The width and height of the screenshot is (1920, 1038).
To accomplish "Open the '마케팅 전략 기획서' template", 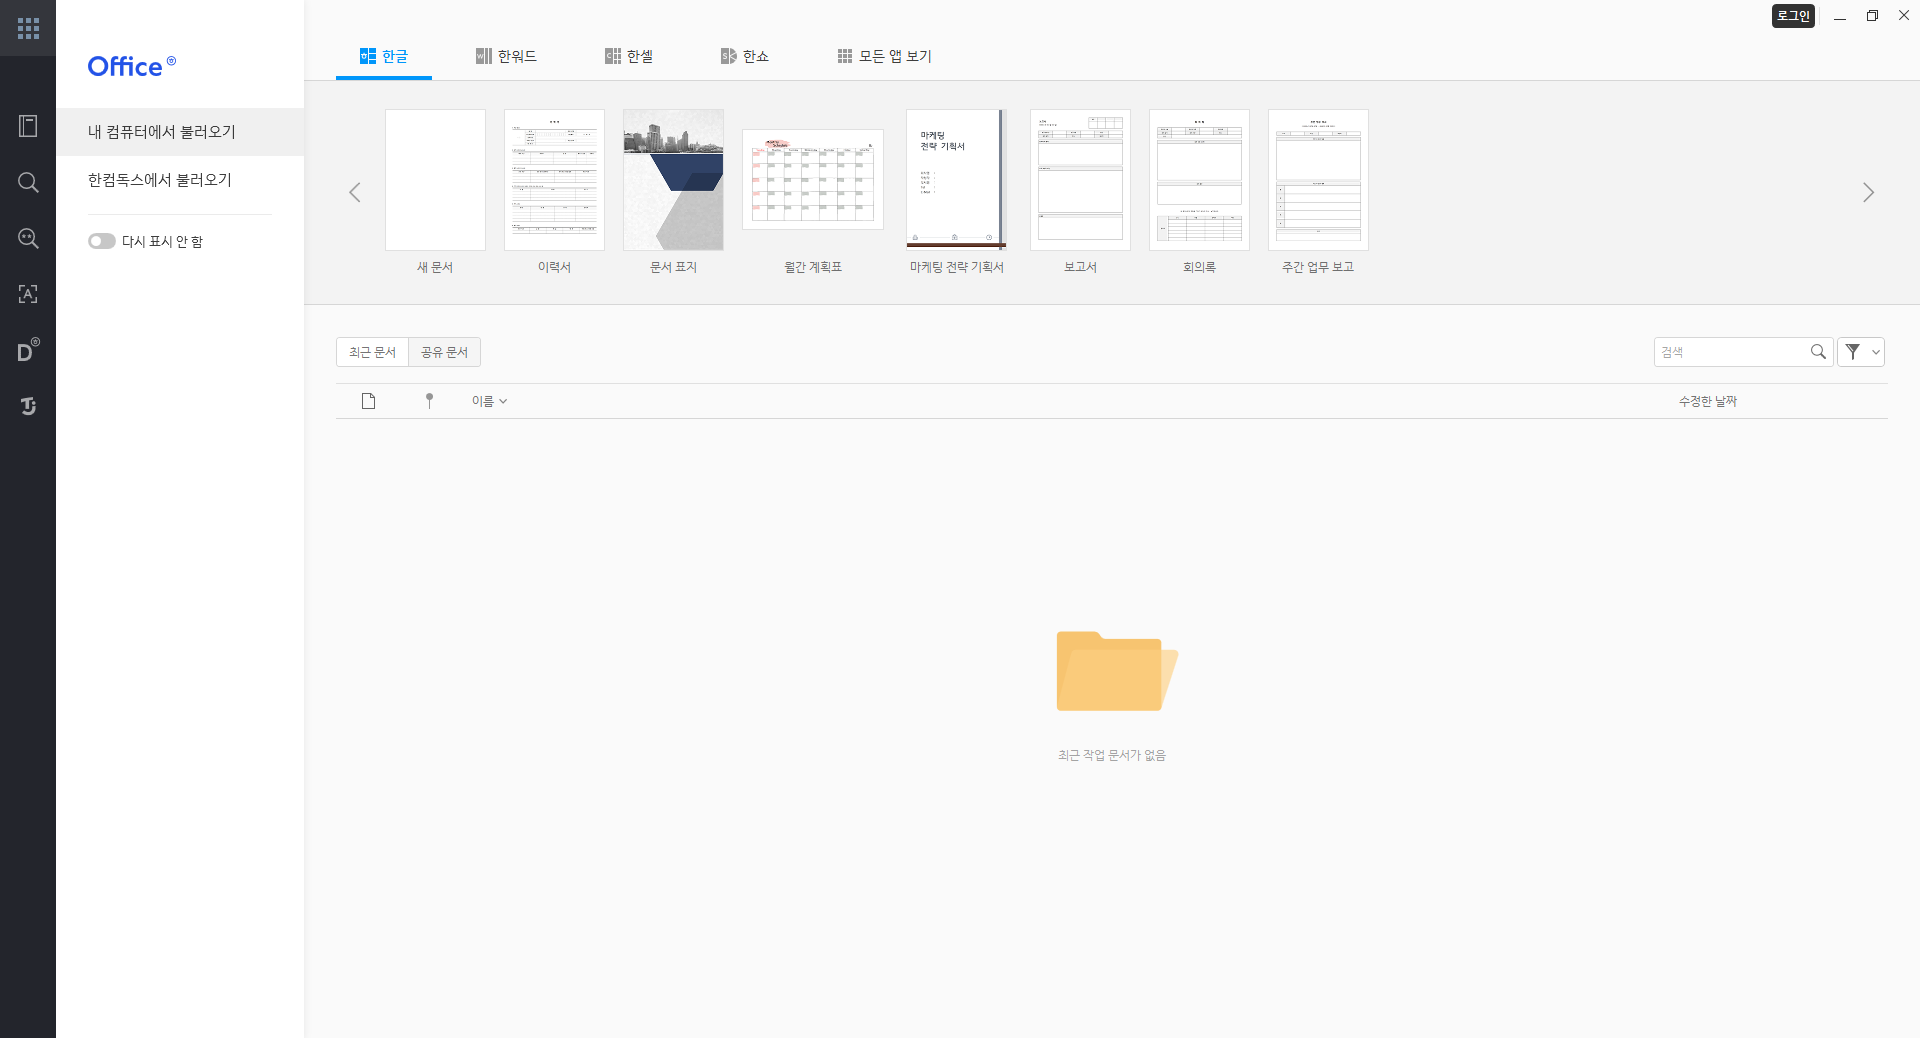I will 956,178.
